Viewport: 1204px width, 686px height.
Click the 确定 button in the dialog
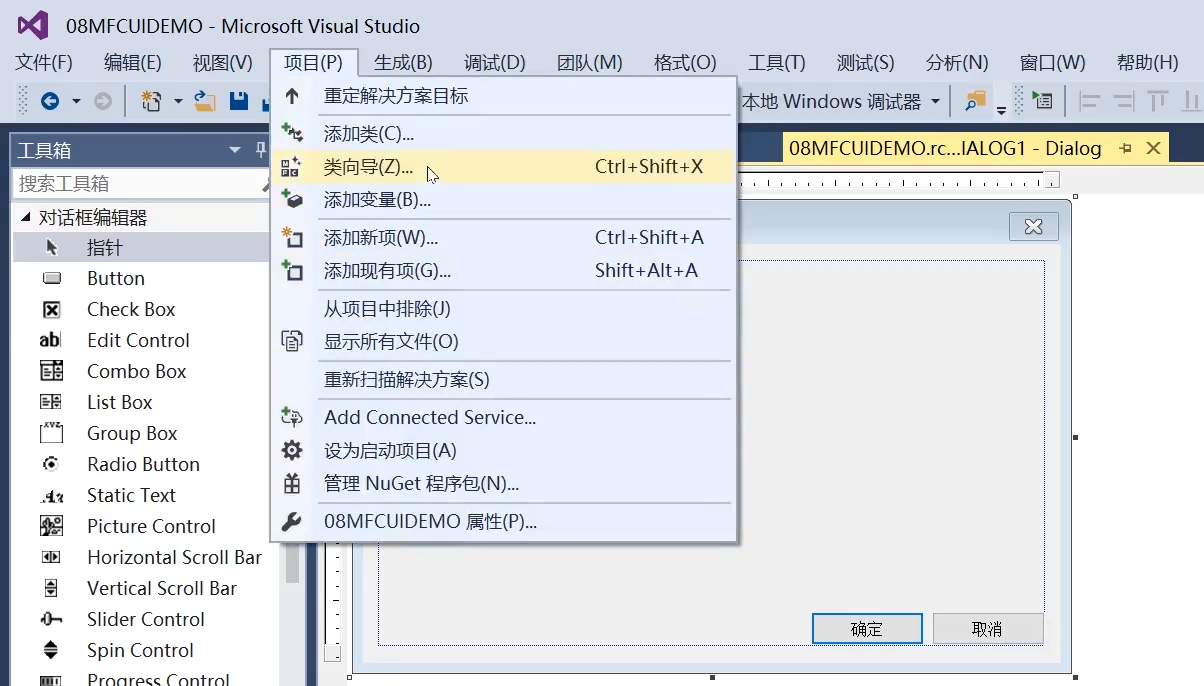(x=867, y=629)
